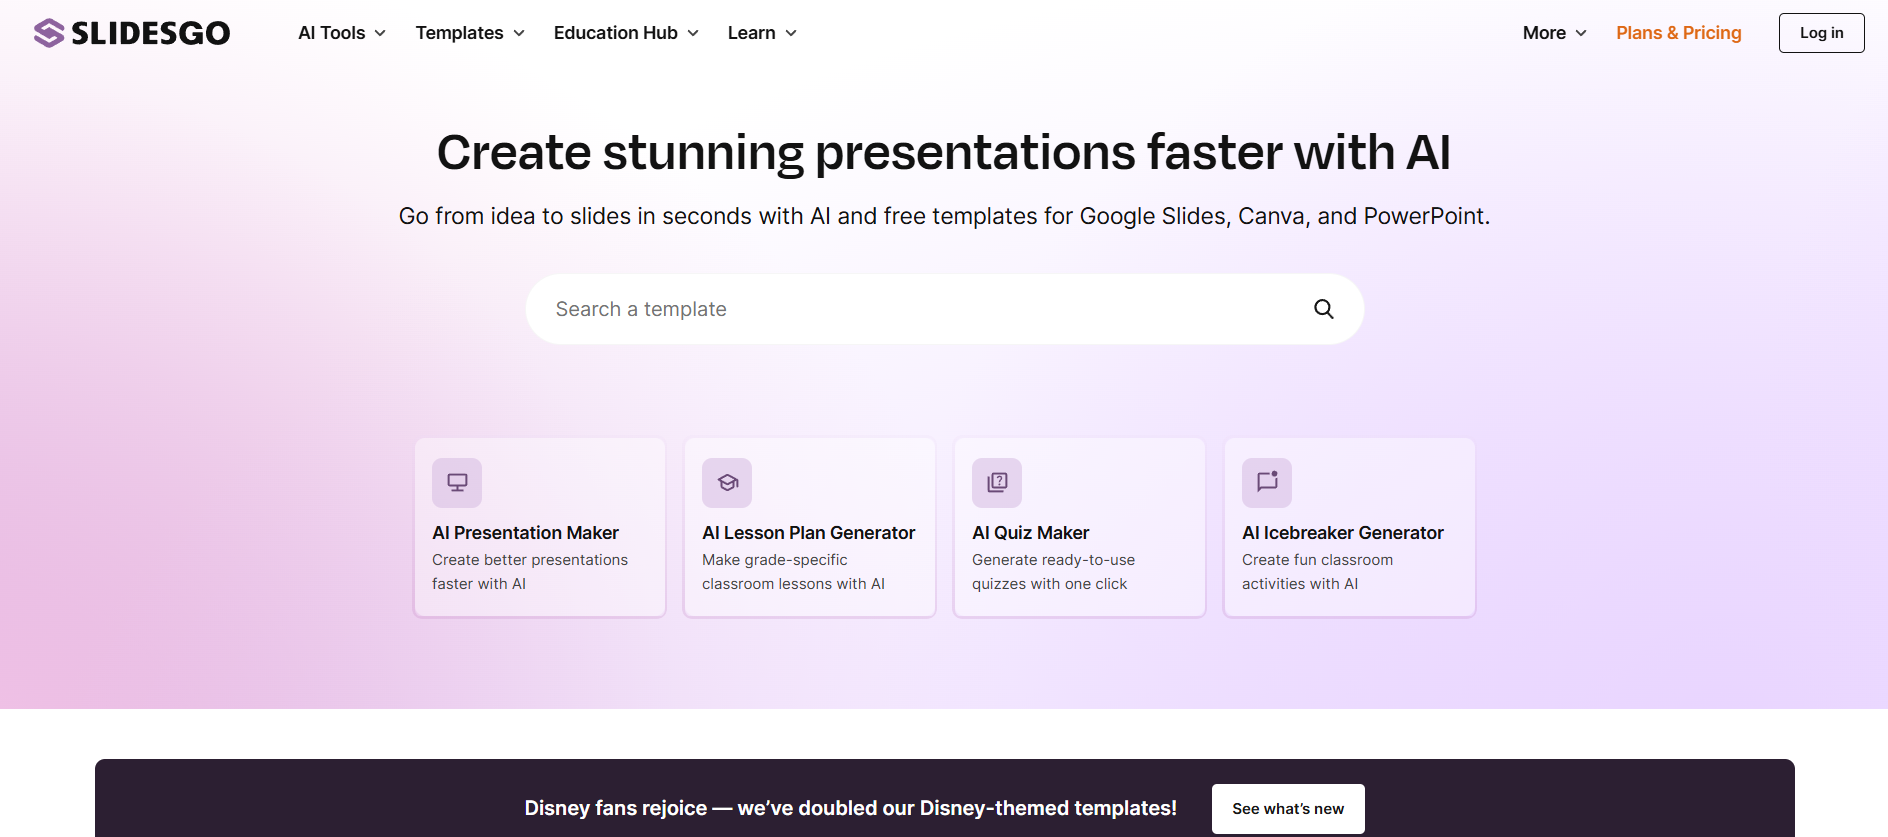Screen dimensions: 1888x837
Task: Click the Slidesgo logo
Action: point(132,33)
